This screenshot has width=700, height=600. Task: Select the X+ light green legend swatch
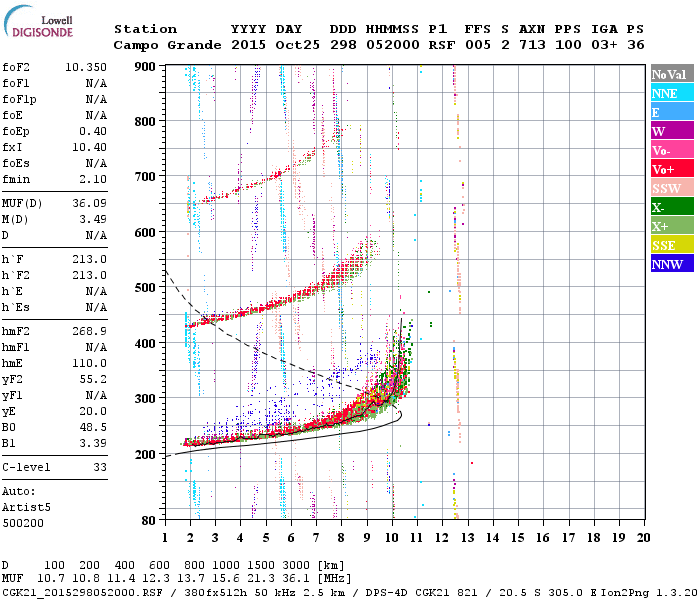(x=672, y=225)
